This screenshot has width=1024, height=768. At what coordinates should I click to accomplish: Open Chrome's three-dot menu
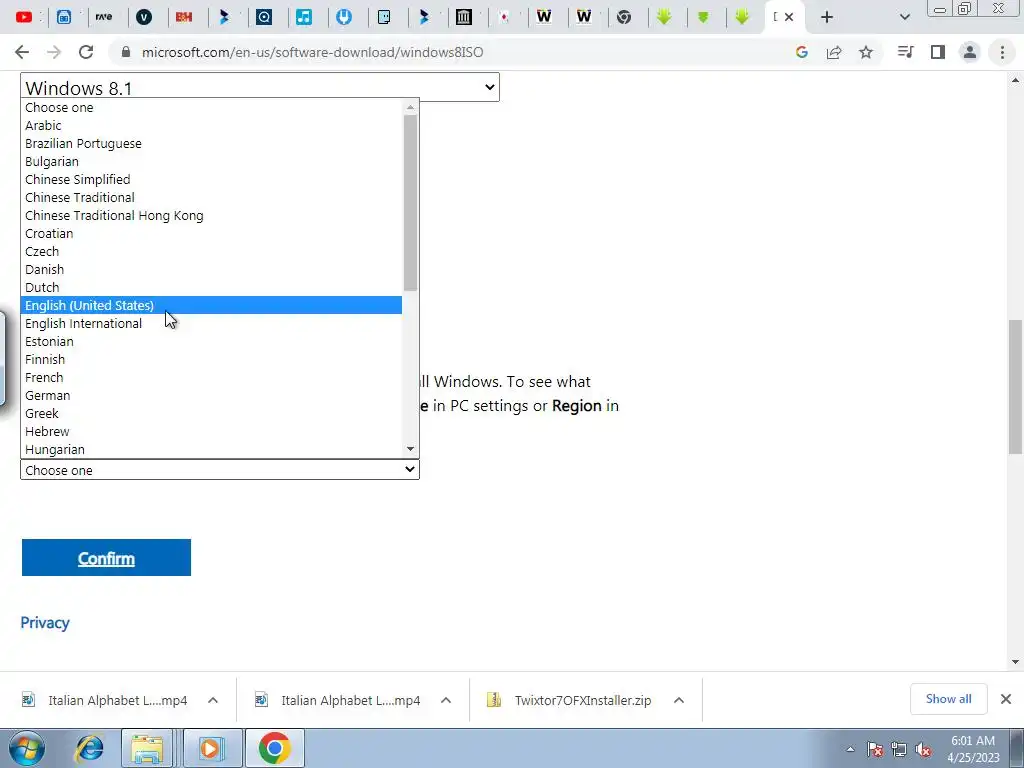(1002, 52)
